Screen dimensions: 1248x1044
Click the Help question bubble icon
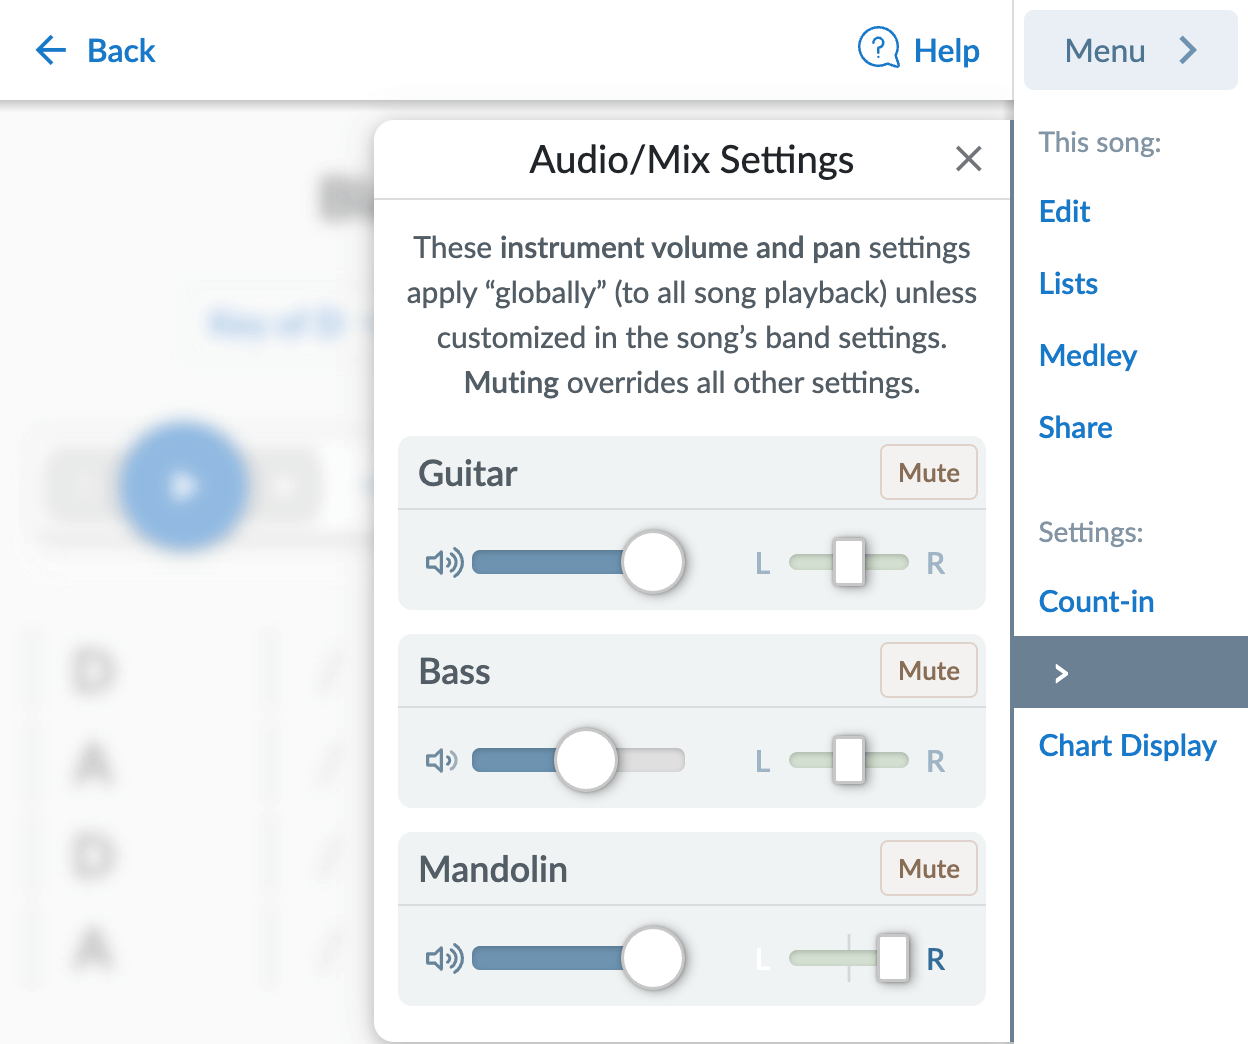point(879,49)
